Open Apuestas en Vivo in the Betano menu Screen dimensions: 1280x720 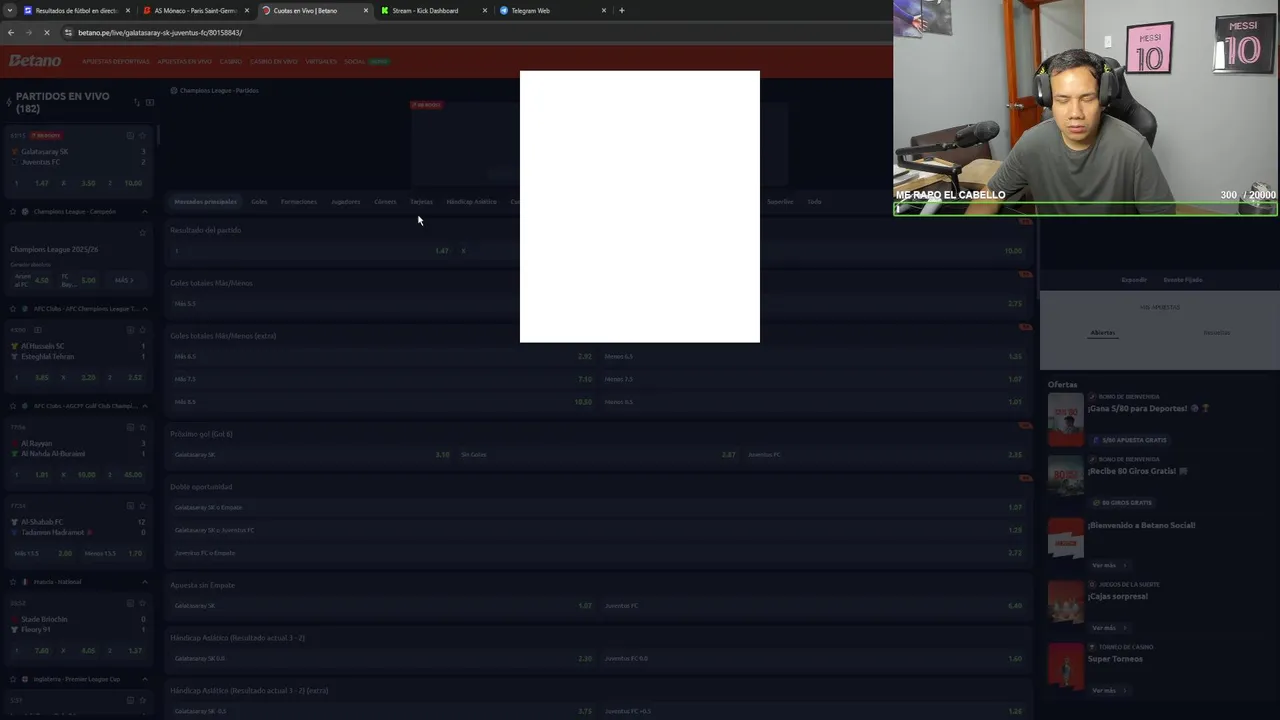pos(185,62)
